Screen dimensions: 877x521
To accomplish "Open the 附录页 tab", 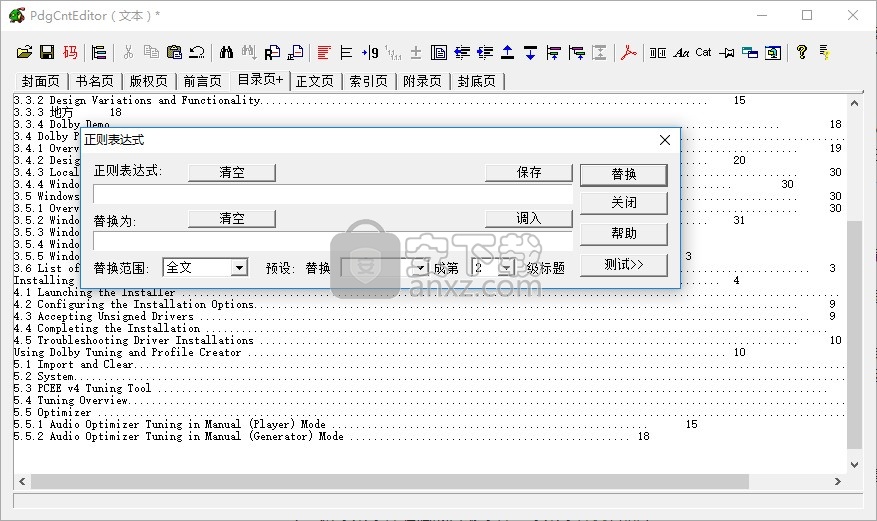I will click(422, 82).
